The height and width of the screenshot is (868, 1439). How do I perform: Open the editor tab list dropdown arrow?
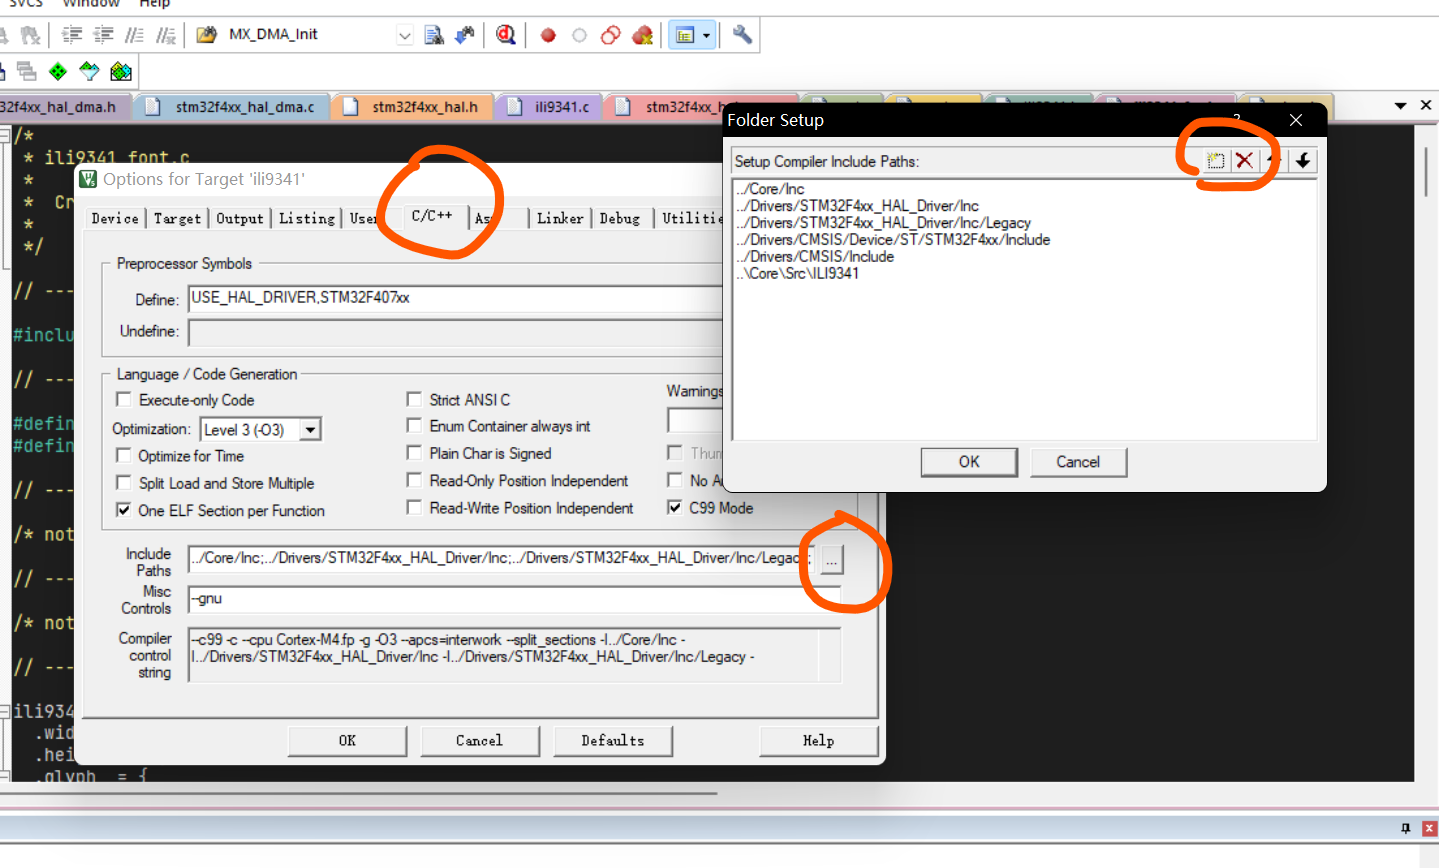coord(1400,105)
